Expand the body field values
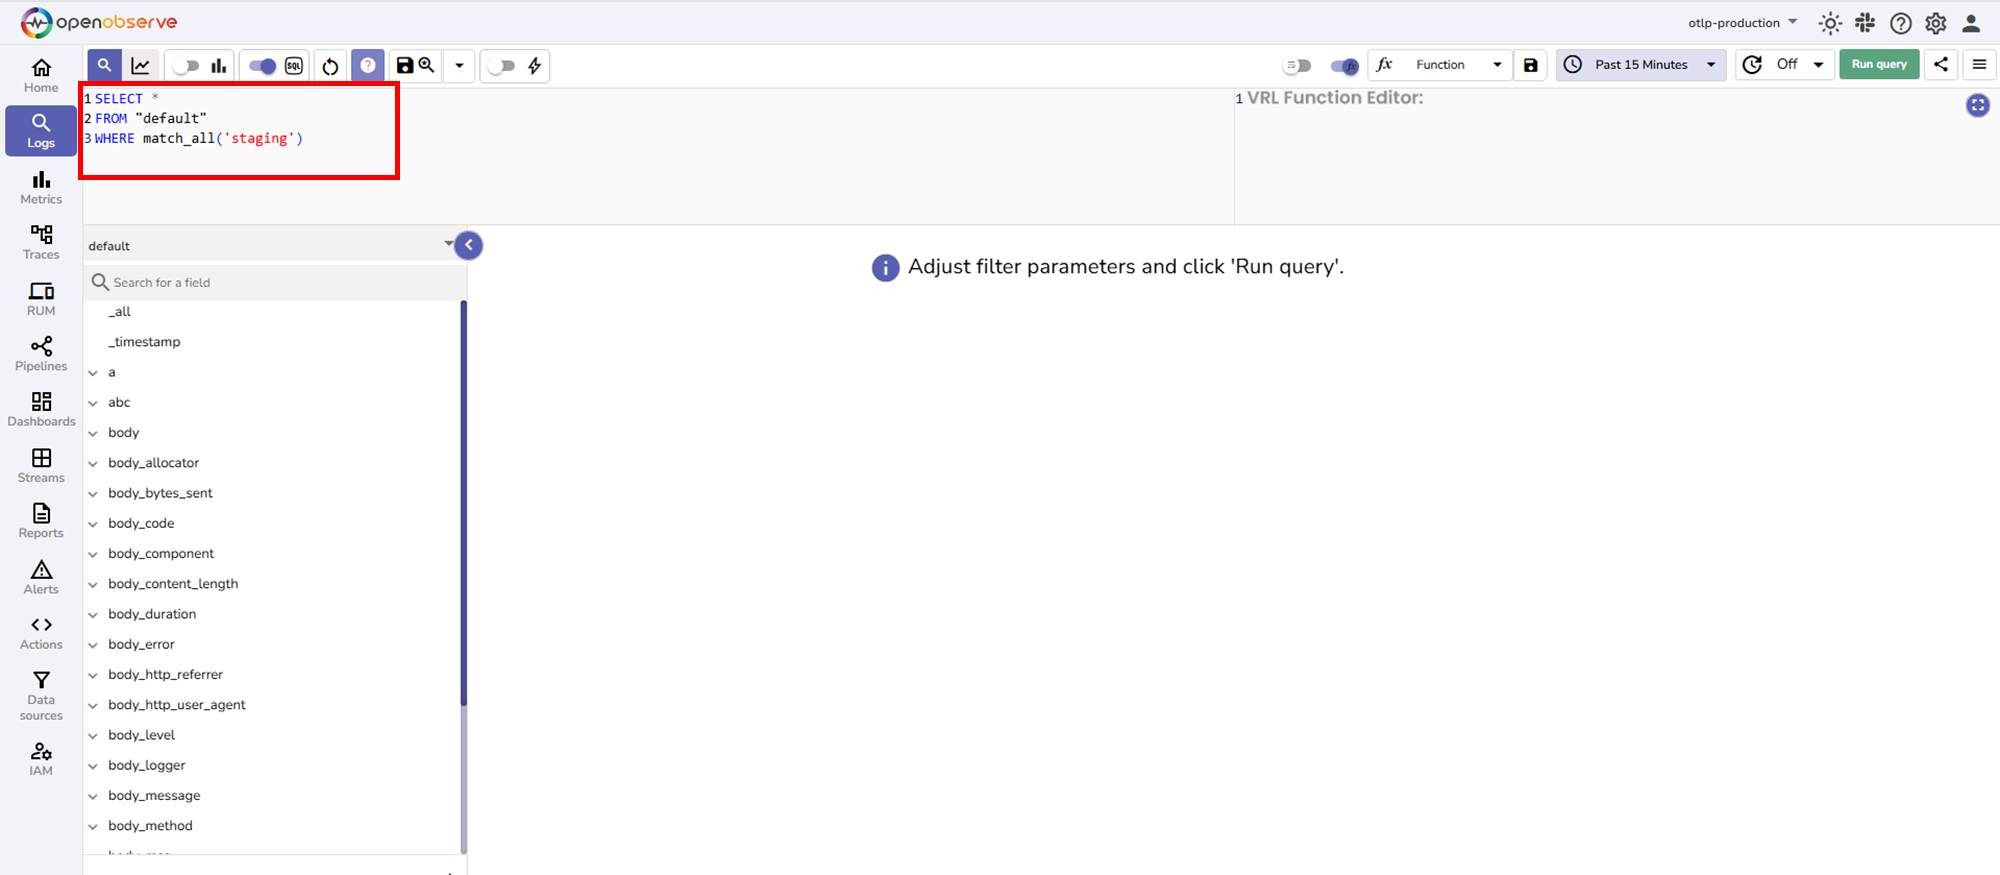This screenshot has width=2000, height=875. [93, 433]
